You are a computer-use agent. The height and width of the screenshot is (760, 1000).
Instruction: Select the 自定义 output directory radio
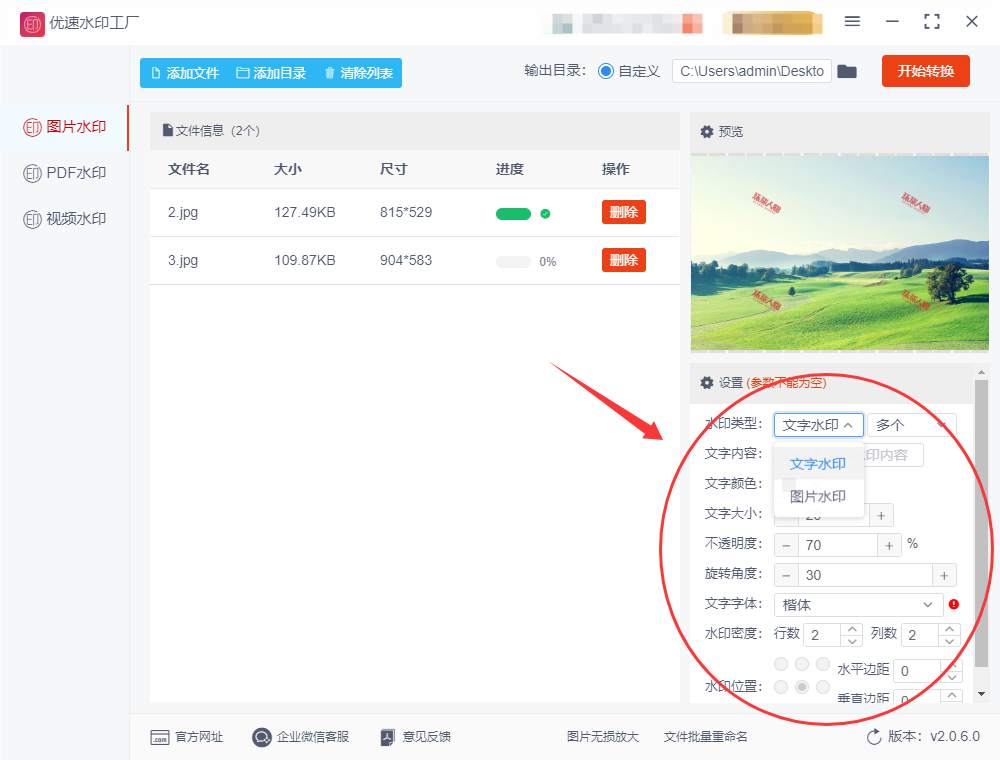click(x=606, y=71)
